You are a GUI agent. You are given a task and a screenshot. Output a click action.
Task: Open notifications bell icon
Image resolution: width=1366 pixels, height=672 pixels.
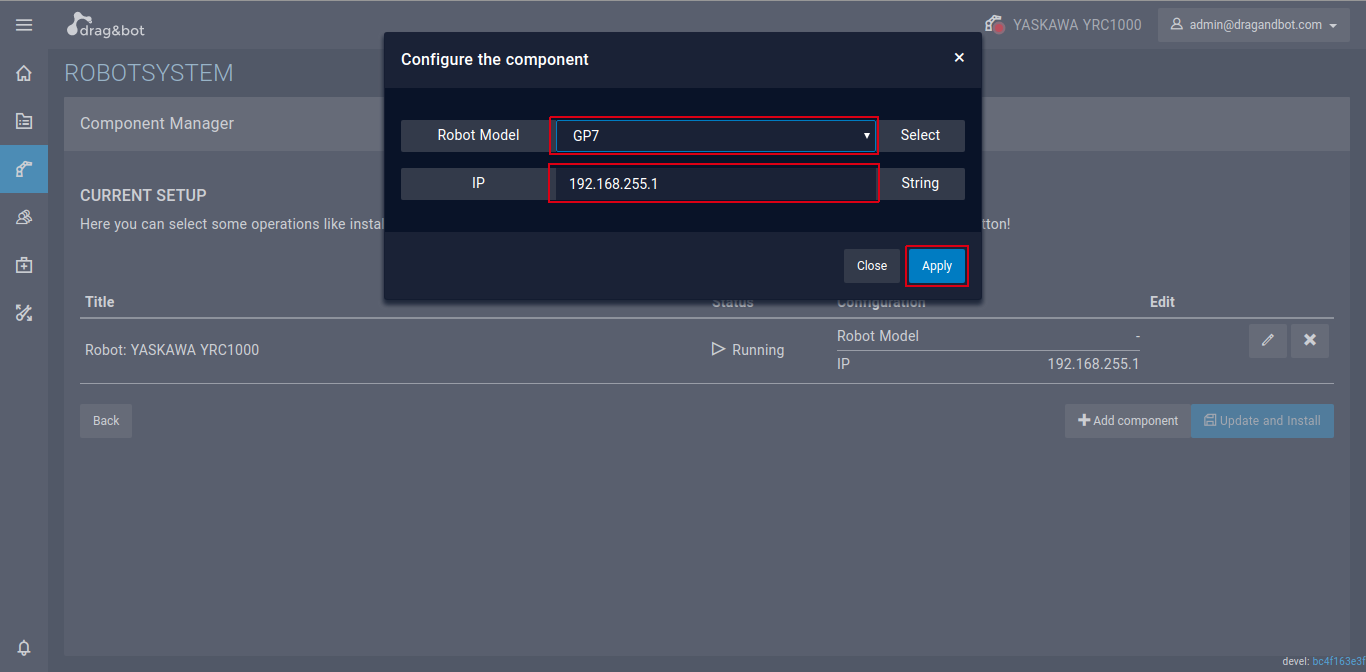pyautogui.click(x=24, y=648)
